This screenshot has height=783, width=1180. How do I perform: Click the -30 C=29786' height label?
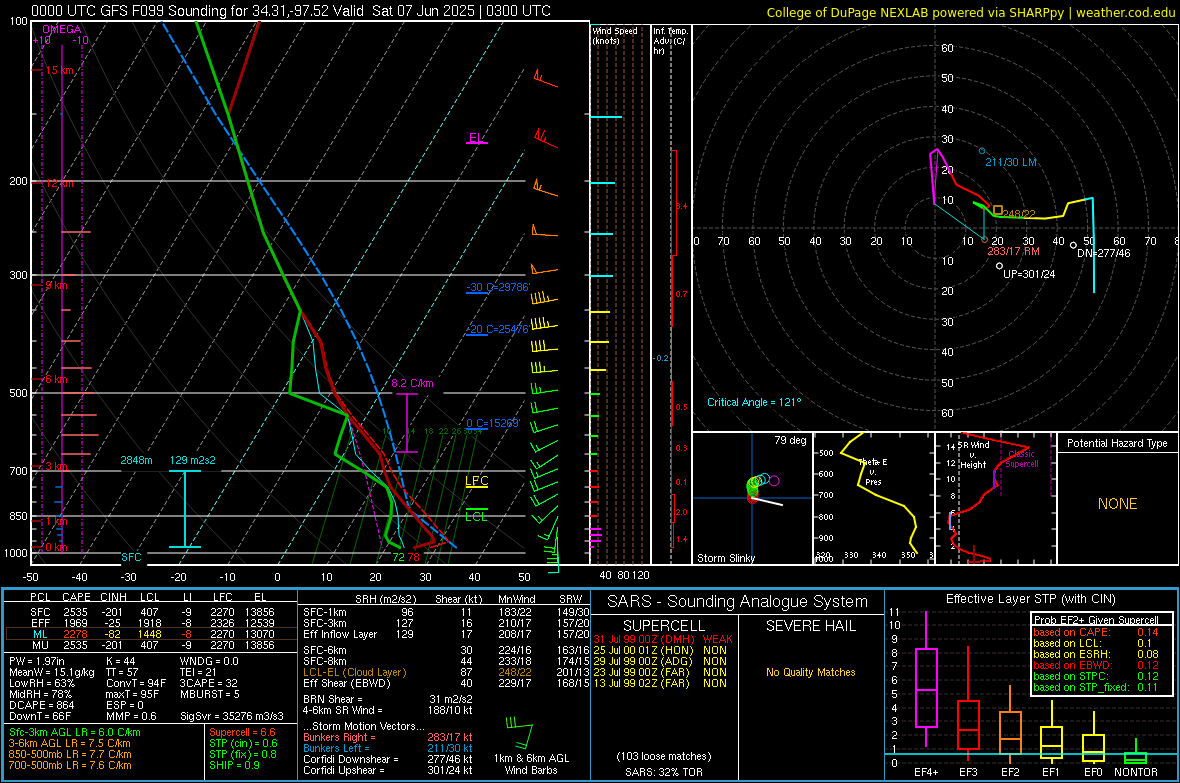coord(498,287)
